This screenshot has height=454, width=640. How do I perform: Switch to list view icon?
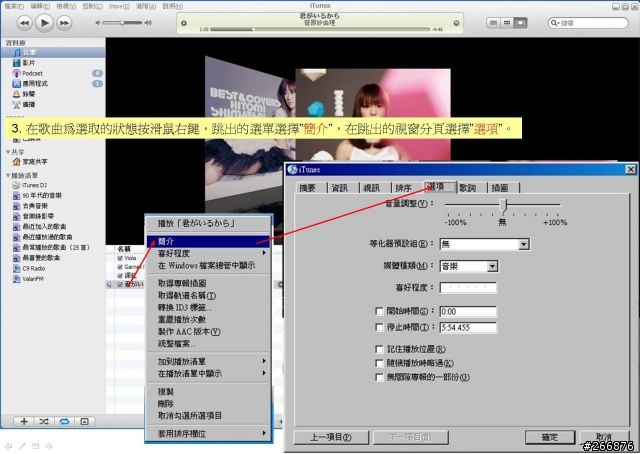[493, 23]
